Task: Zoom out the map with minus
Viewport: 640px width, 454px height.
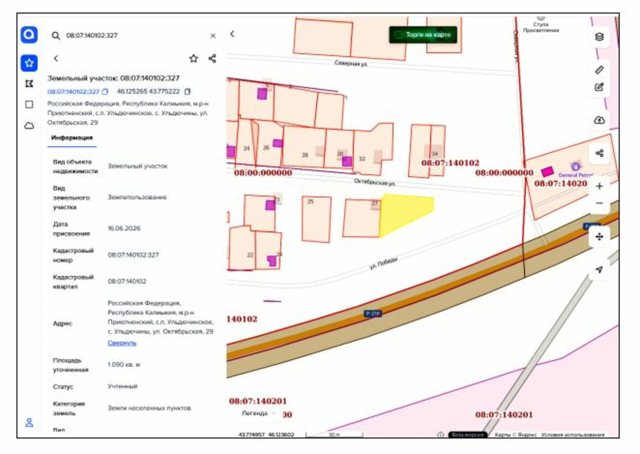Action: click(x=599, y=203)
